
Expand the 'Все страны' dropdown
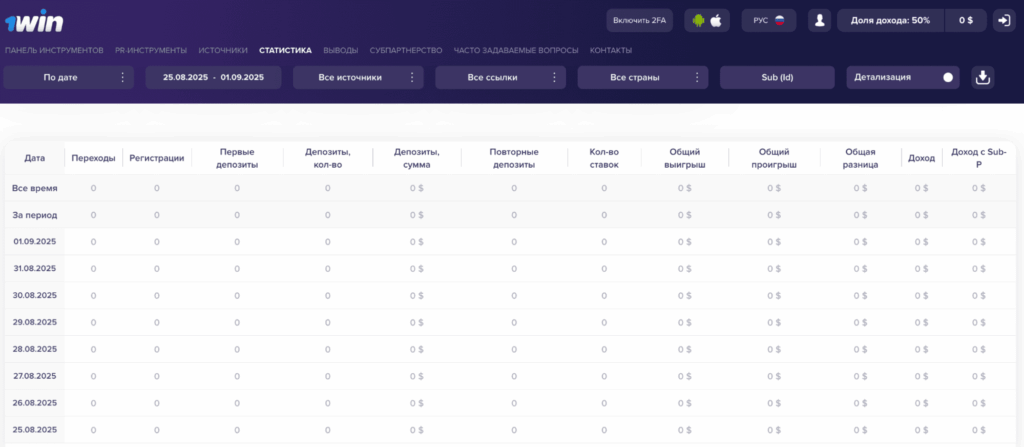(x=643, y=78)
